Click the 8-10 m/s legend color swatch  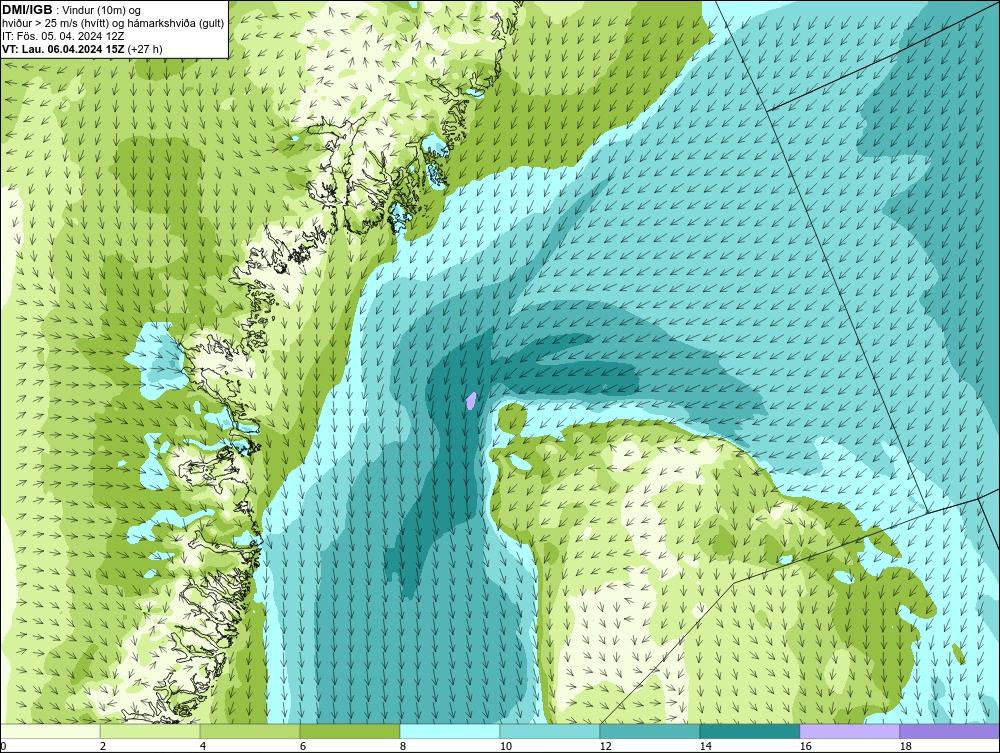click(450, 731)
